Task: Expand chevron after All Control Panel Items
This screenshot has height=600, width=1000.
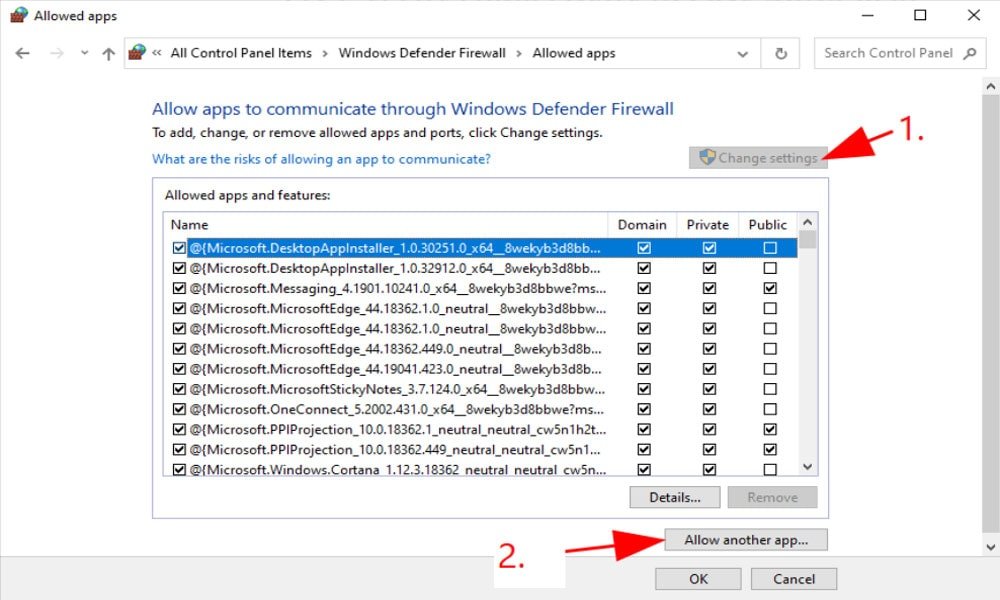Action: (325, 54)
